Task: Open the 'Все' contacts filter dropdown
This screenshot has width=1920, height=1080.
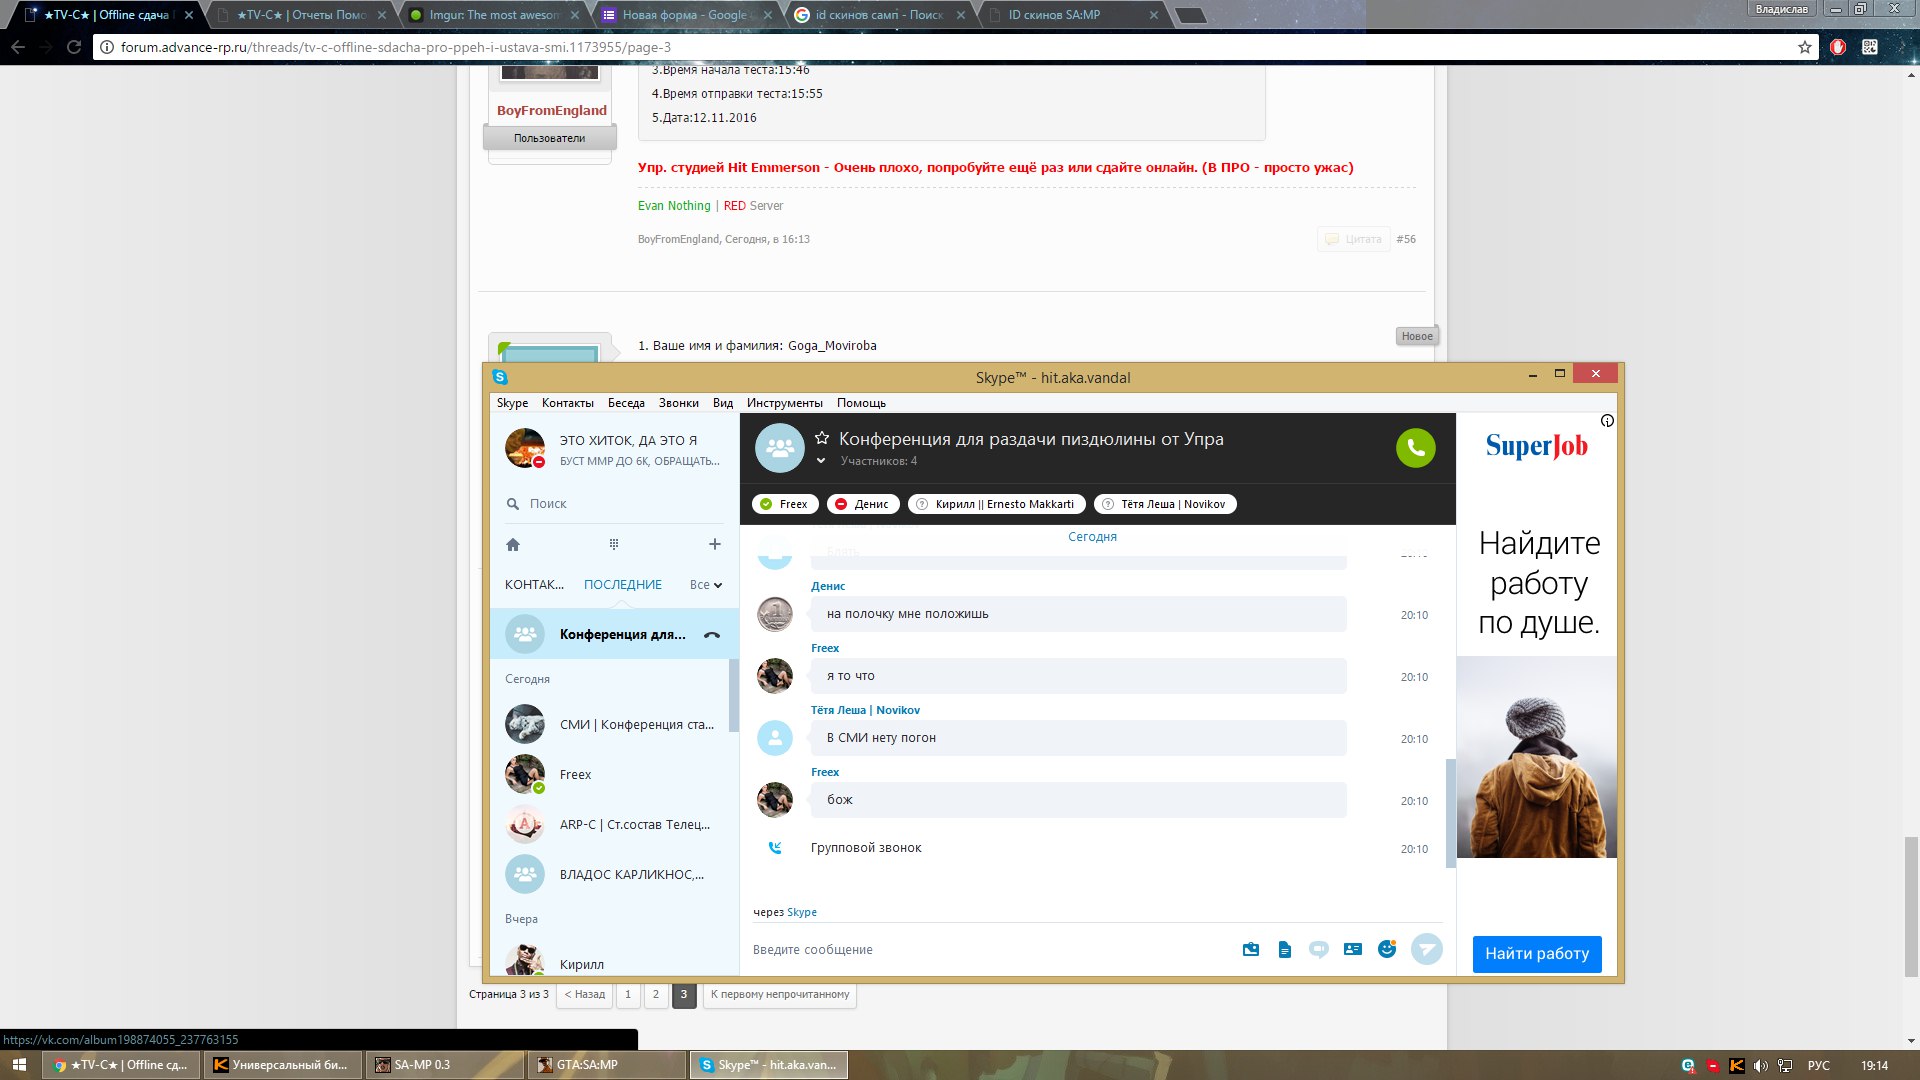Action: pyautogui.click(x=706, y=585)
